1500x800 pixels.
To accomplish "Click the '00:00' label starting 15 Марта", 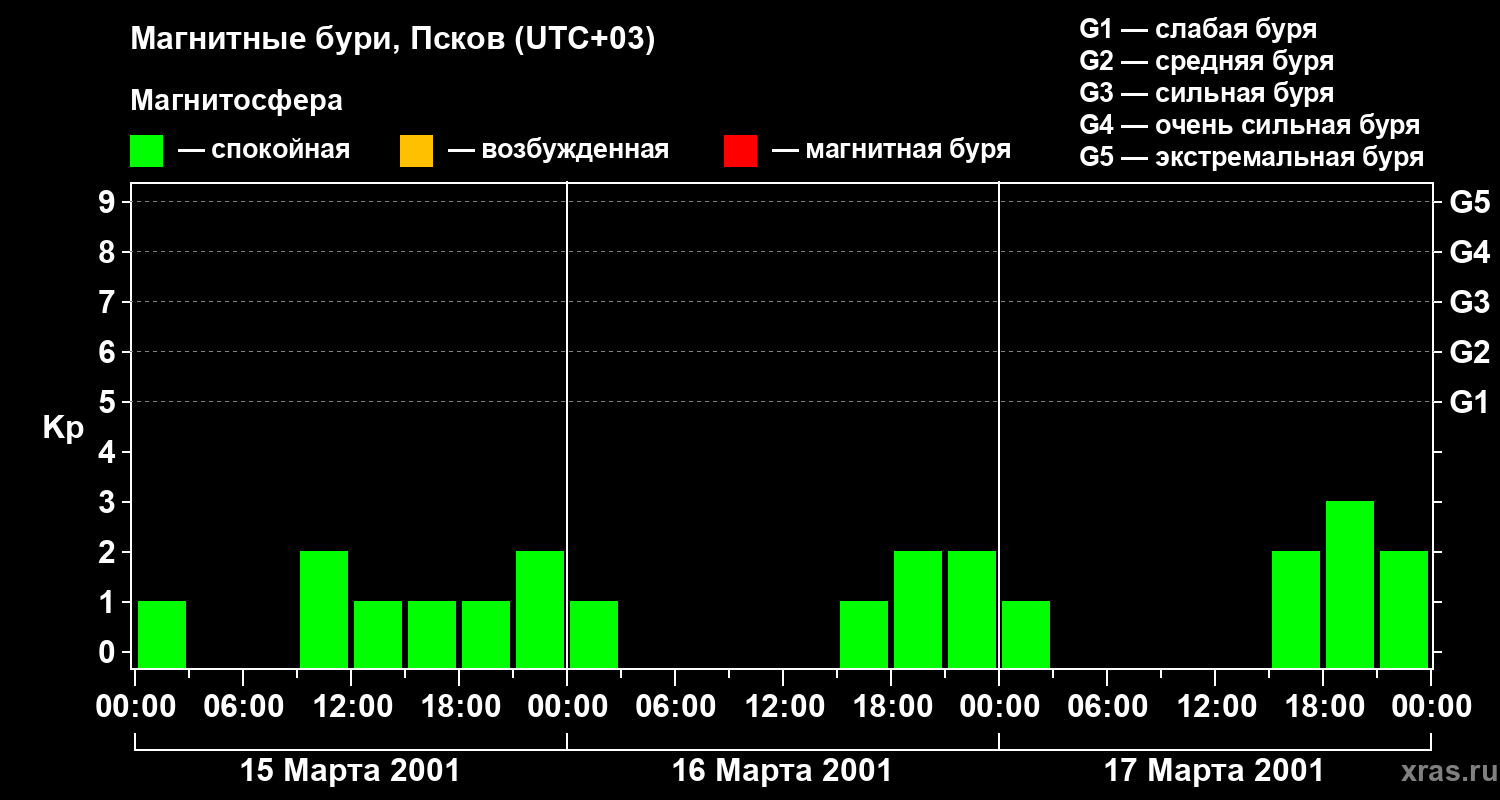I will coord(135,707).
